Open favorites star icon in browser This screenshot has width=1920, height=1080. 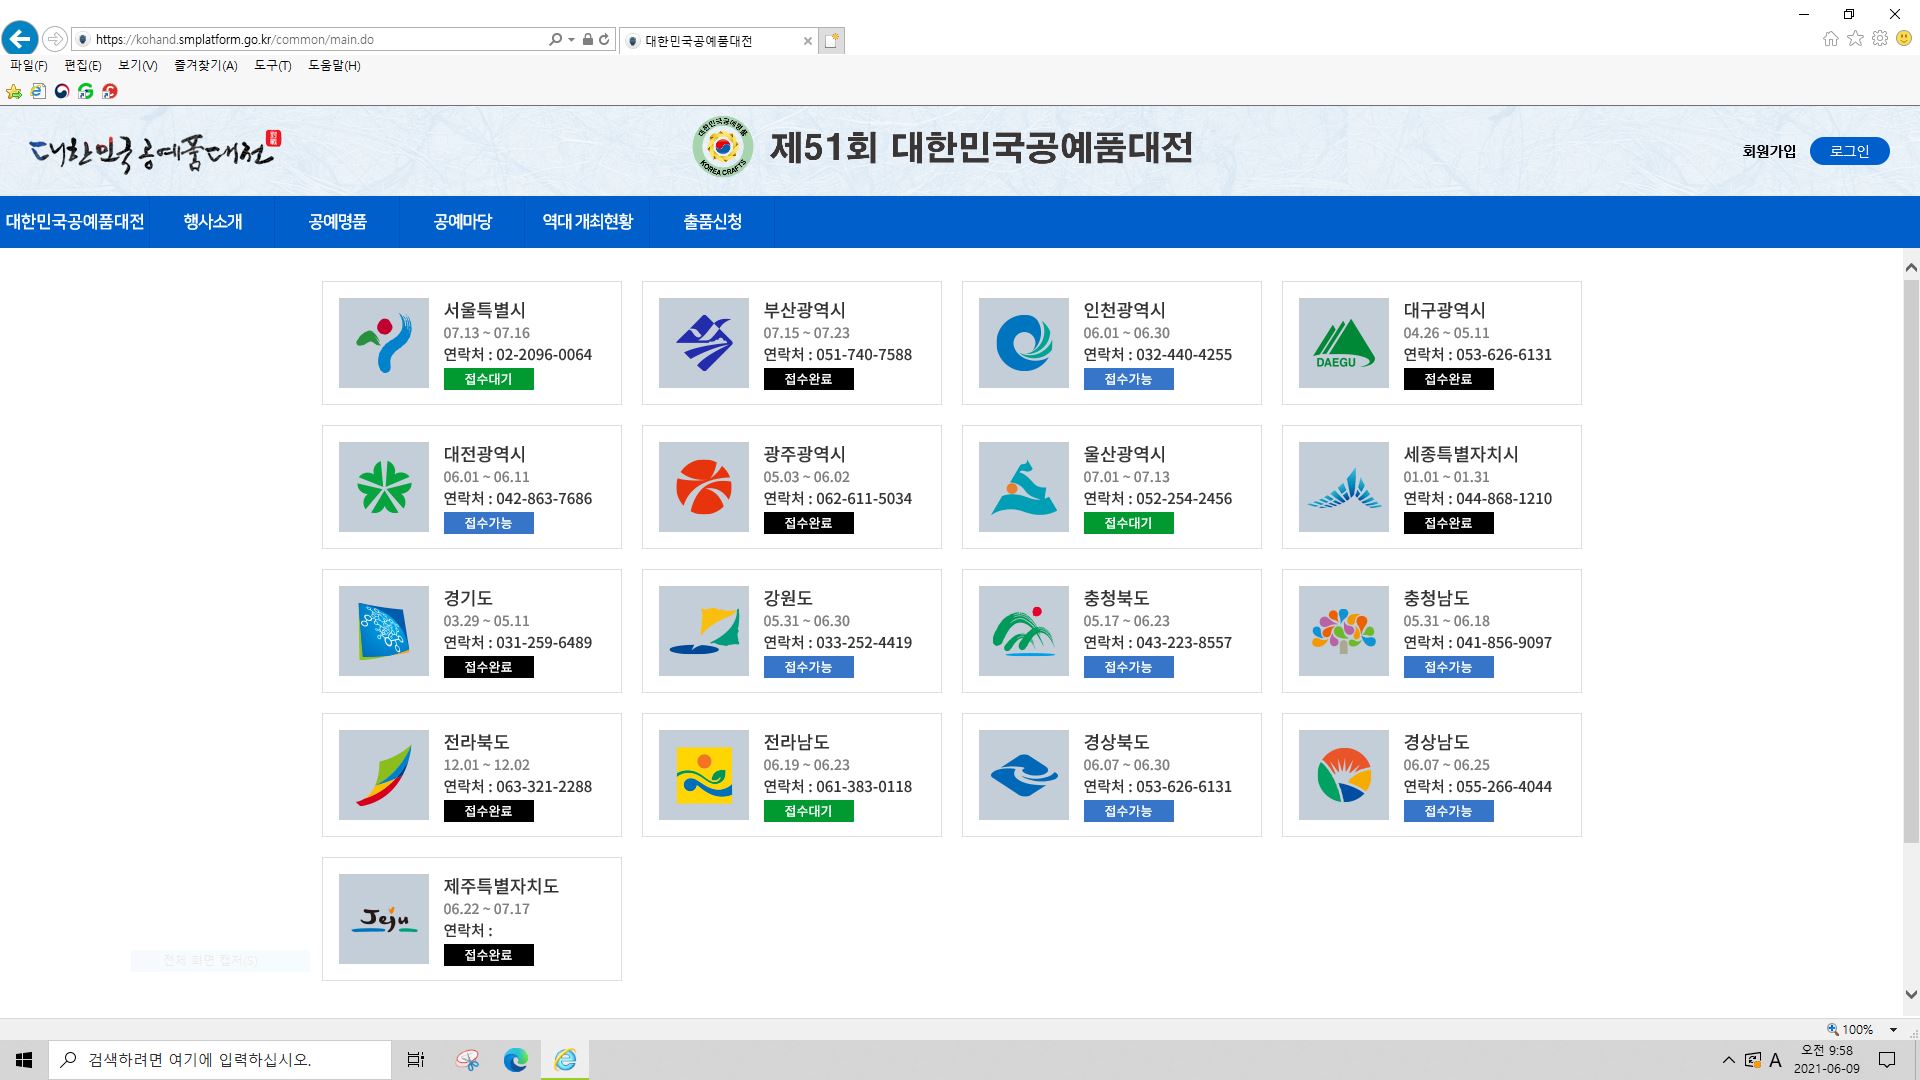[1856, 39]
